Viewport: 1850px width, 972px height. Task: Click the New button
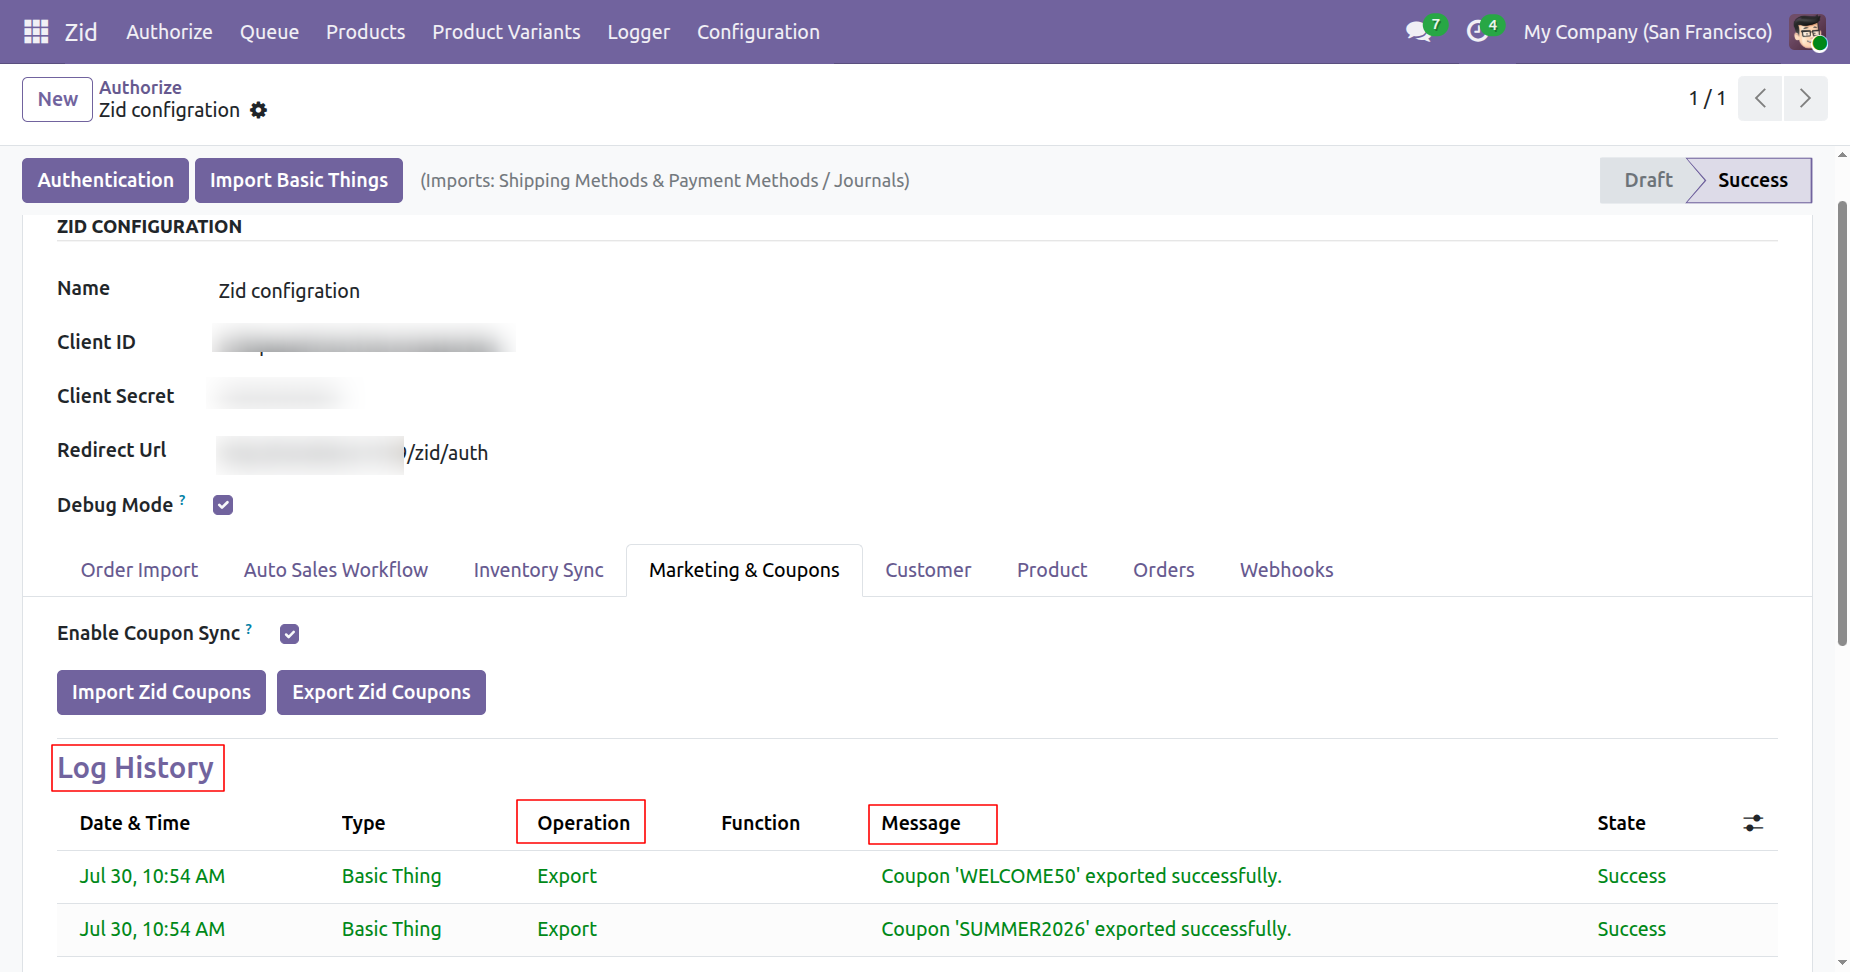(58, 99)
